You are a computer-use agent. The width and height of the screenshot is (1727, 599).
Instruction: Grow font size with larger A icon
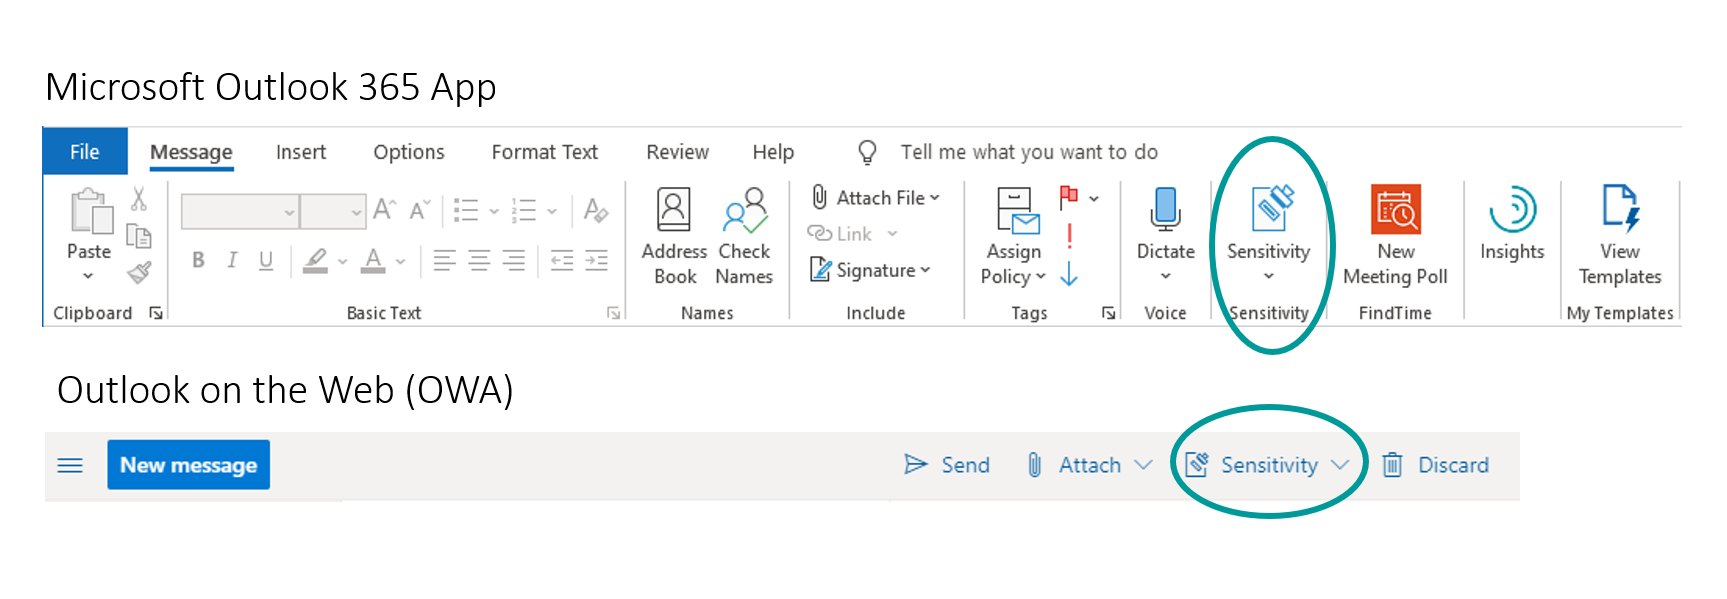click(x=384, y=210)
